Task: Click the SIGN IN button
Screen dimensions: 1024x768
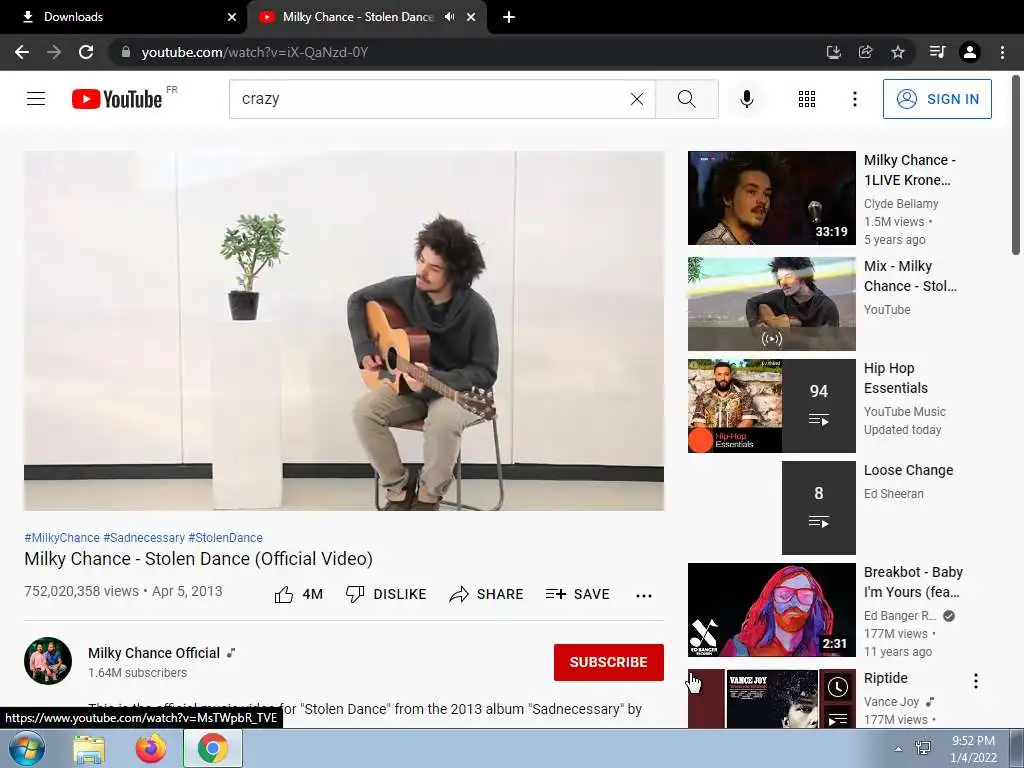Action: [937, 99]
